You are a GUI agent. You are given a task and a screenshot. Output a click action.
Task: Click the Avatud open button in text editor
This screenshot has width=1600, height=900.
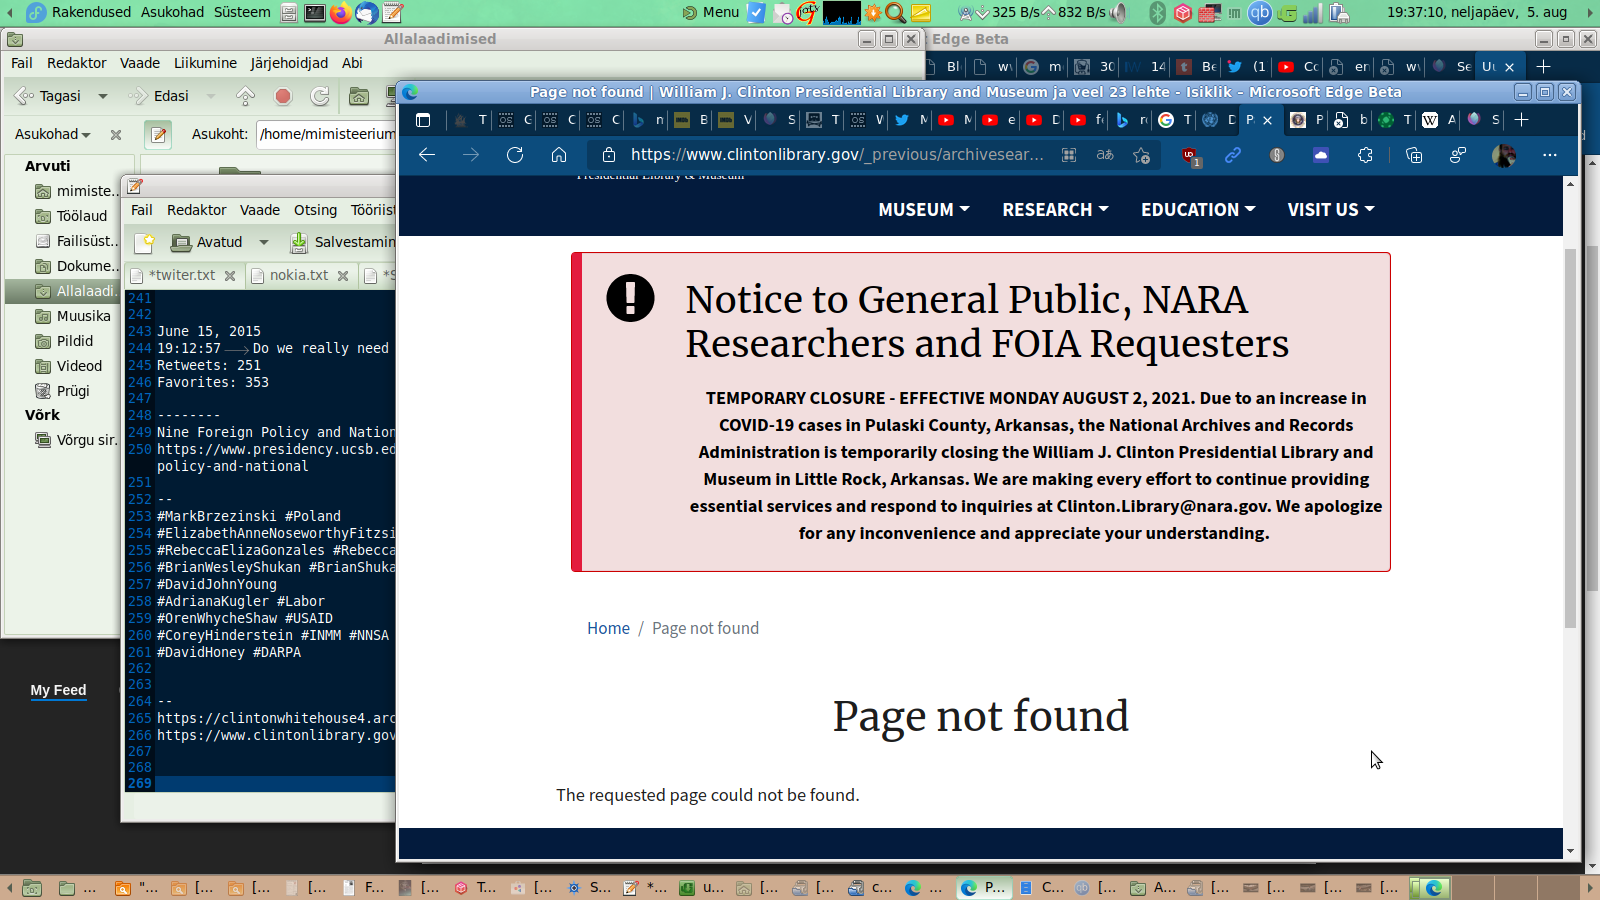coord(207,242)
